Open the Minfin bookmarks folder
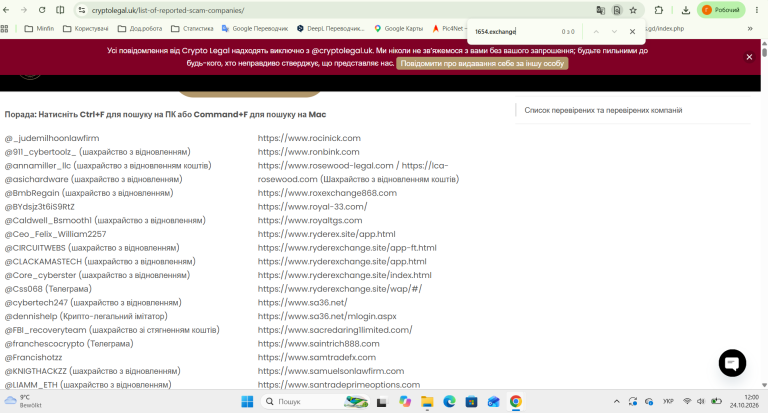This screenshot has height=413, width=768. pos(39,28)
